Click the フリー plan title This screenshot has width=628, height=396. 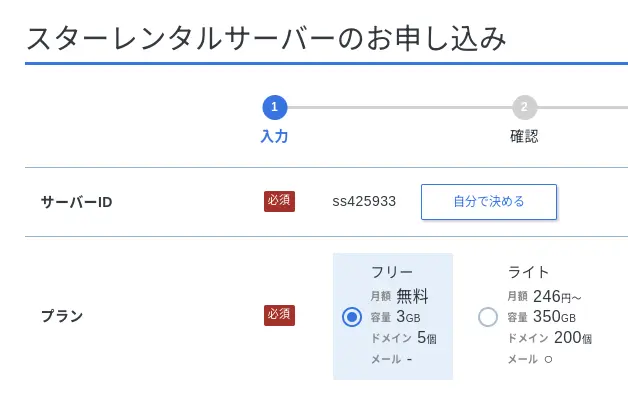392,272
